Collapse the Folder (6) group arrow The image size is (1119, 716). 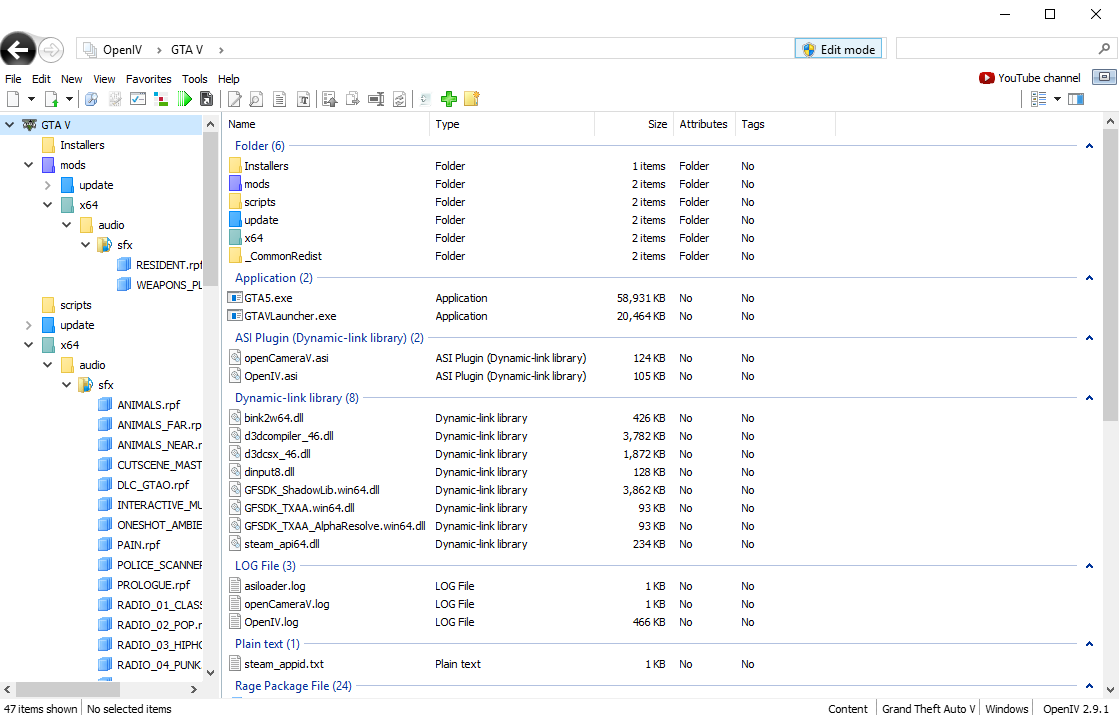coord(1089,146)
